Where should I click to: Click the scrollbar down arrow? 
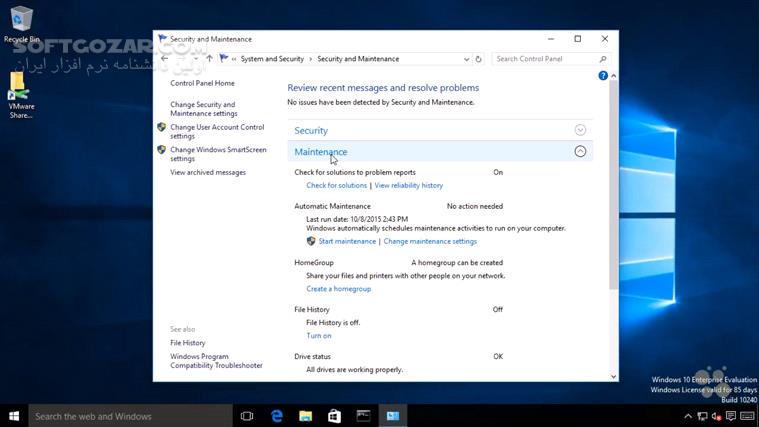(x=613, y=377)
